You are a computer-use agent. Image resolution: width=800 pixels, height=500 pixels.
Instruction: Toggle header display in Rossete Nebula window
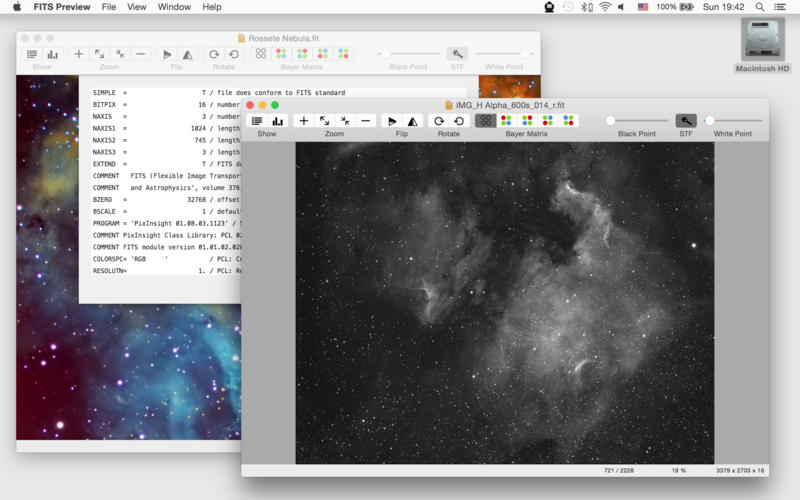click(32, 54)
